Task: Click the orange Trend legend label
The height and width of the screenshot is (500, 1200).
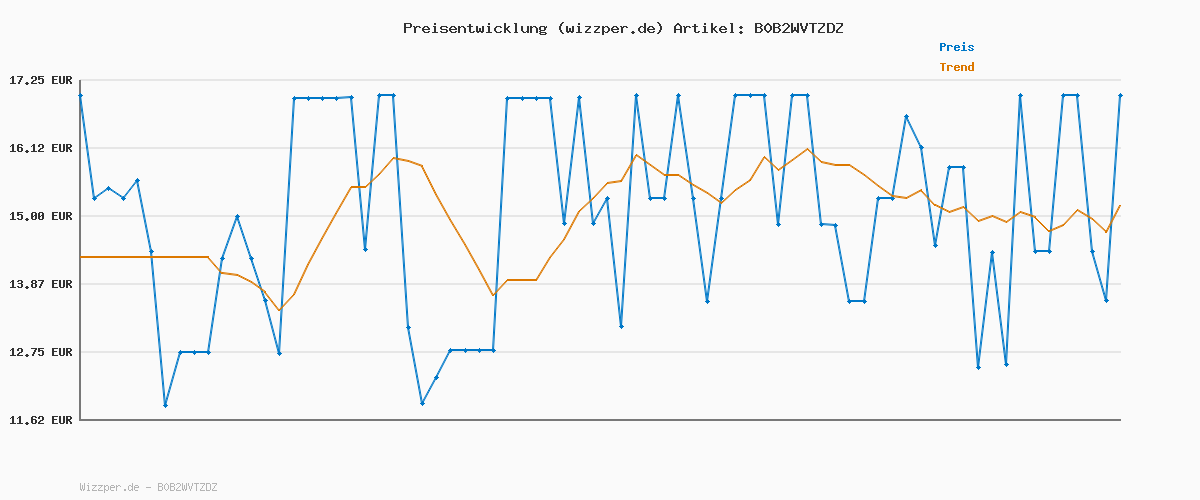Action: click(x=956, y=67)
